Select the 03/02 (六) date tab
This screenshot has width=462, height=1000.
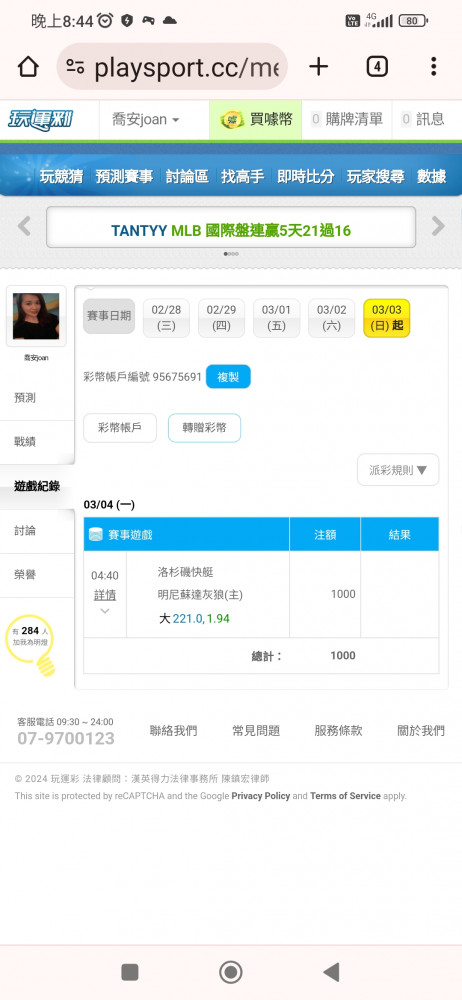pyautogui.click(x=332, y=318)
